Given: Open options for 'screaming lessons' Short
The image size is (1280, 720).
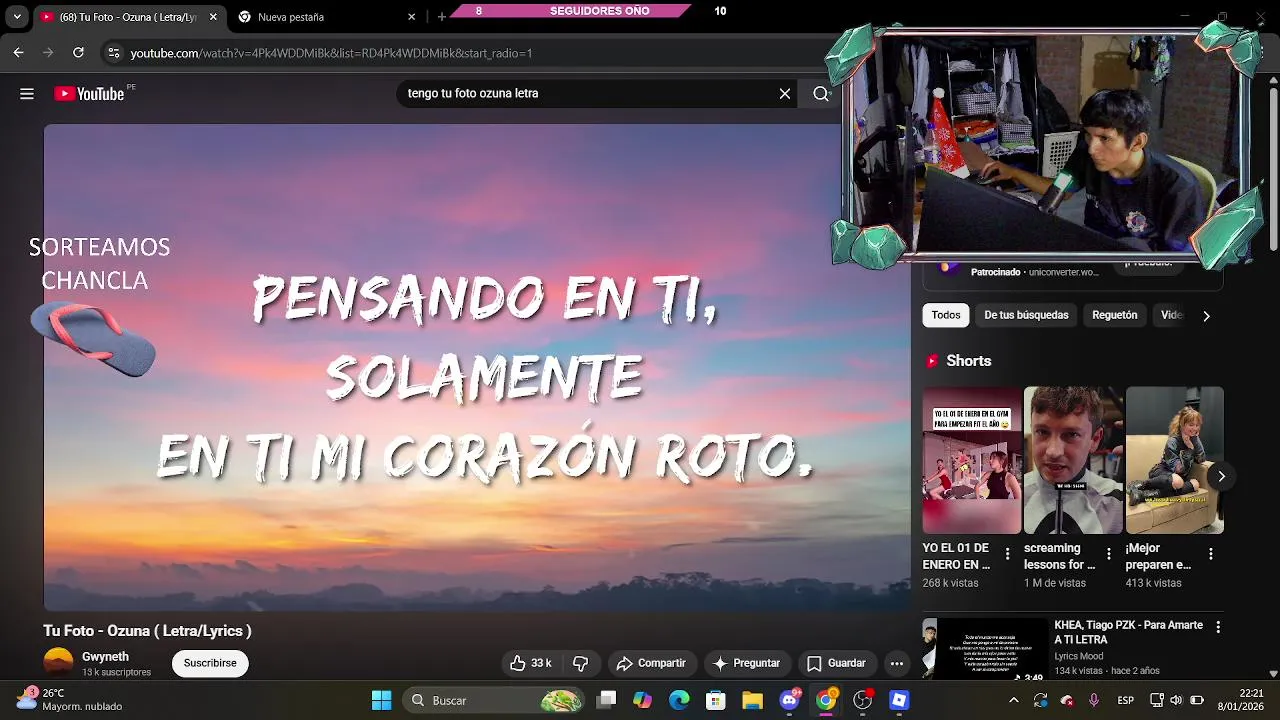Looking at the screenshot, I should [x=1108, y=554].
